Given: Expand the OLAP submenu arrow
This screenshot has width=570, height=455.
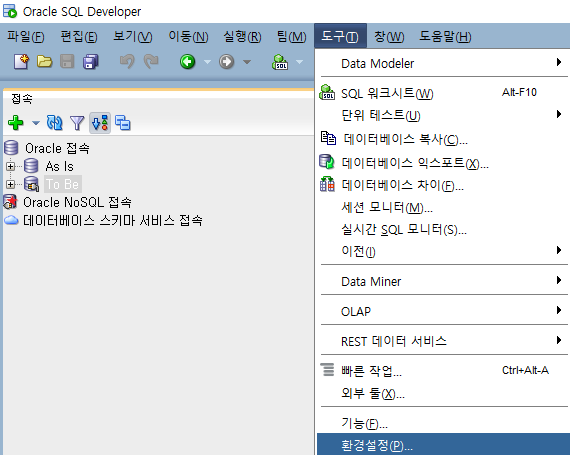Looking at the screenshot, I should click(559, 310).
